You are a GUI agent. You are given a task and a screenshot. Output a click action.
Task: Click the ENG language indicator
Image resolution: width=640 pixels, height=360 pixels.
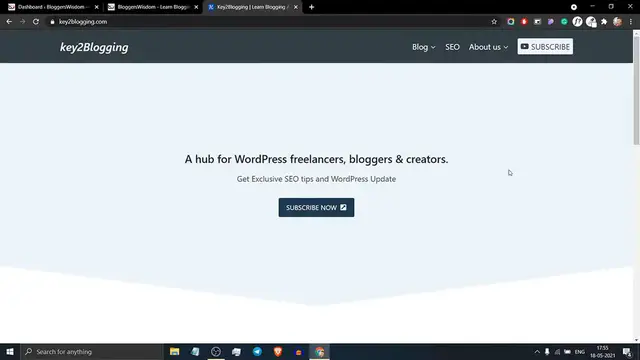coord(580,351)
